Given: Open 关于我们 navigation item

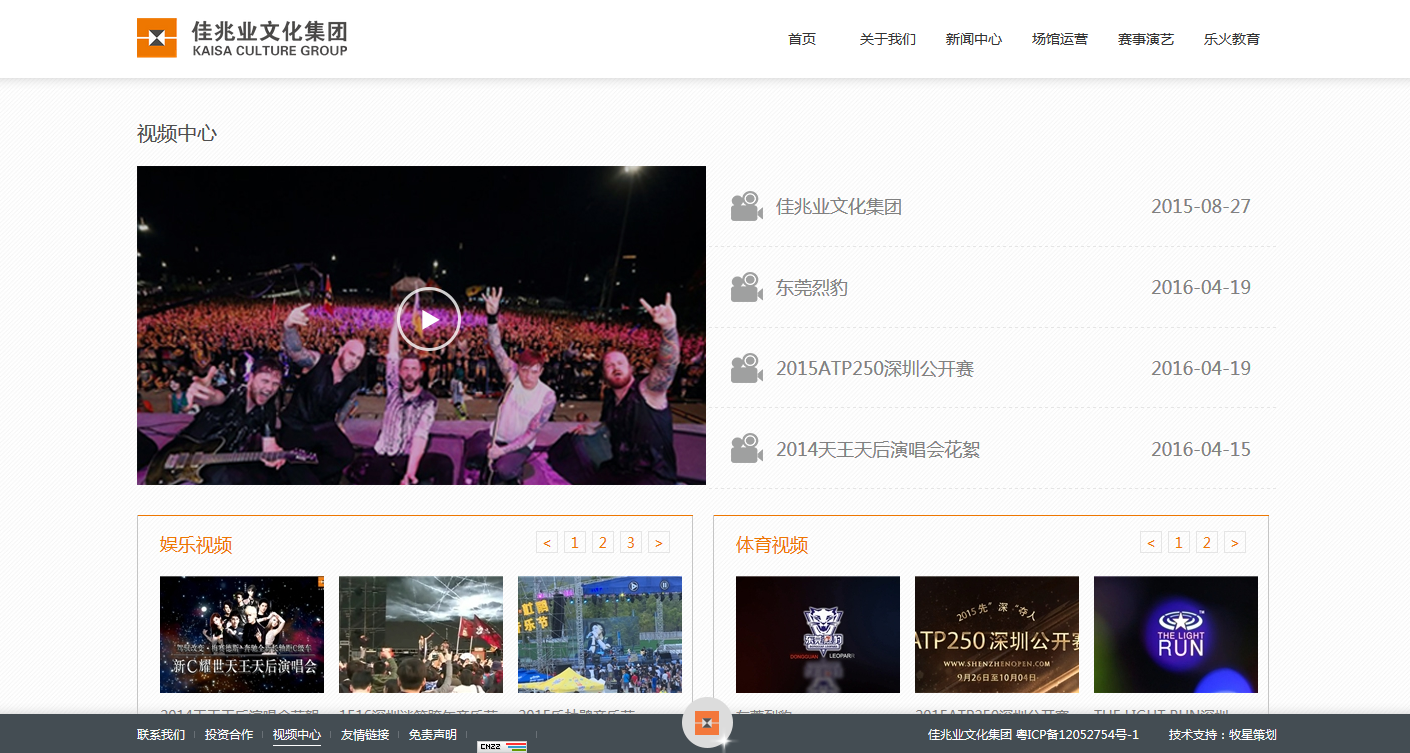Looking at the screenshot, I should click(888, 39).
